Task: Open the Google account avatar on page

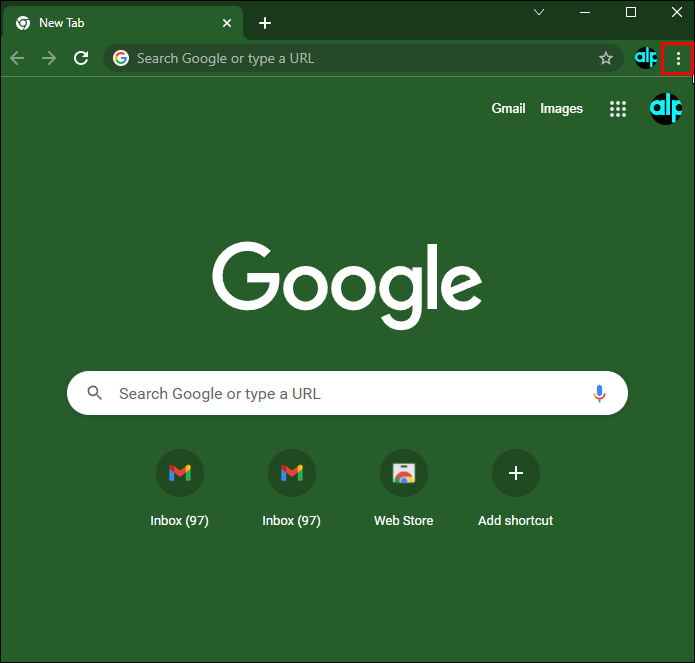Action: [665, 108]
